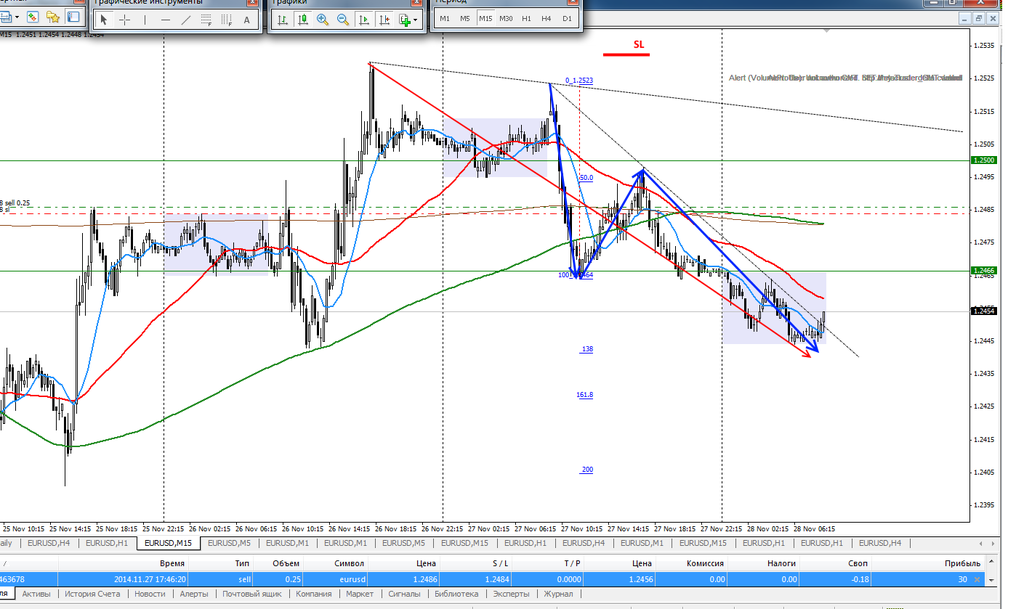Screen dimensions: 1024x609
Task: Click the 161.8 Fibonacci level label
Action: (x=584, y=395)
